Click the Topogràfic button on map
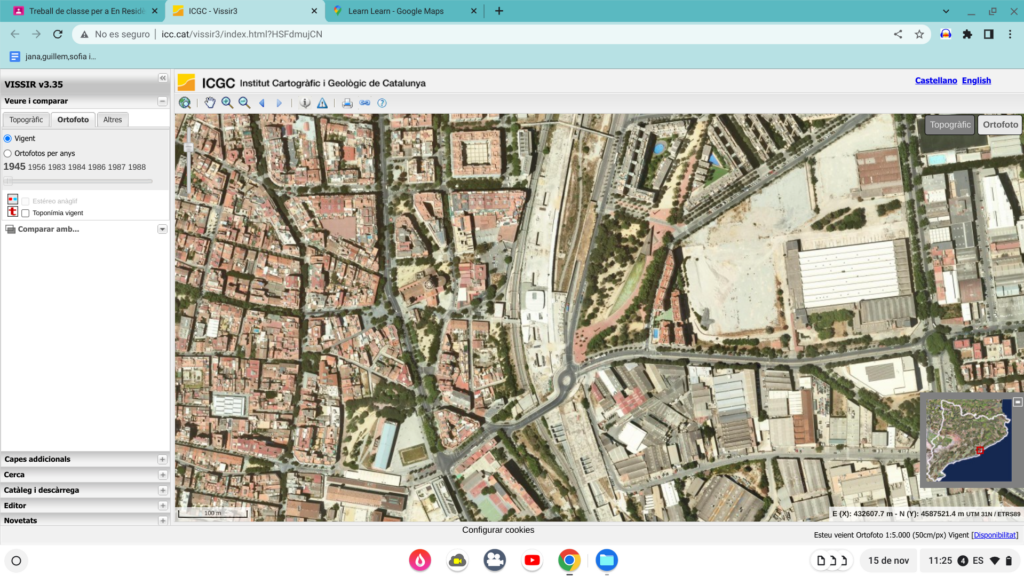The width and height of the screenshot is (1024, 576). click(950, 124)
